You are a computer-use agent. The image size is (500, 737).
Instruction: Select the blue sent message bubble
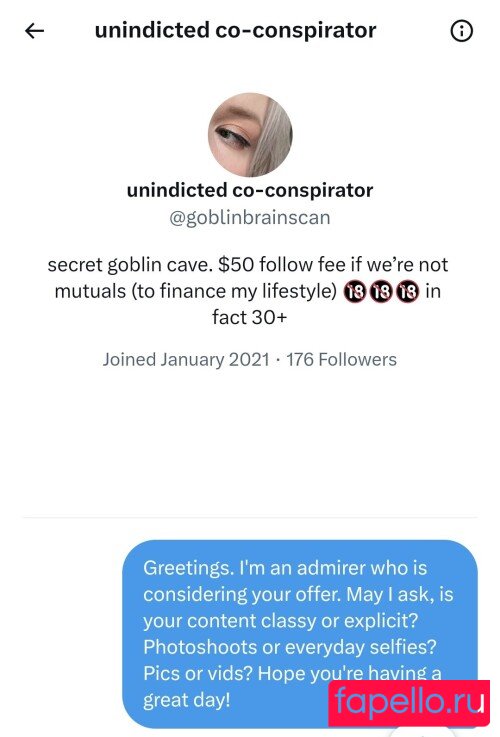coord(300,634)
